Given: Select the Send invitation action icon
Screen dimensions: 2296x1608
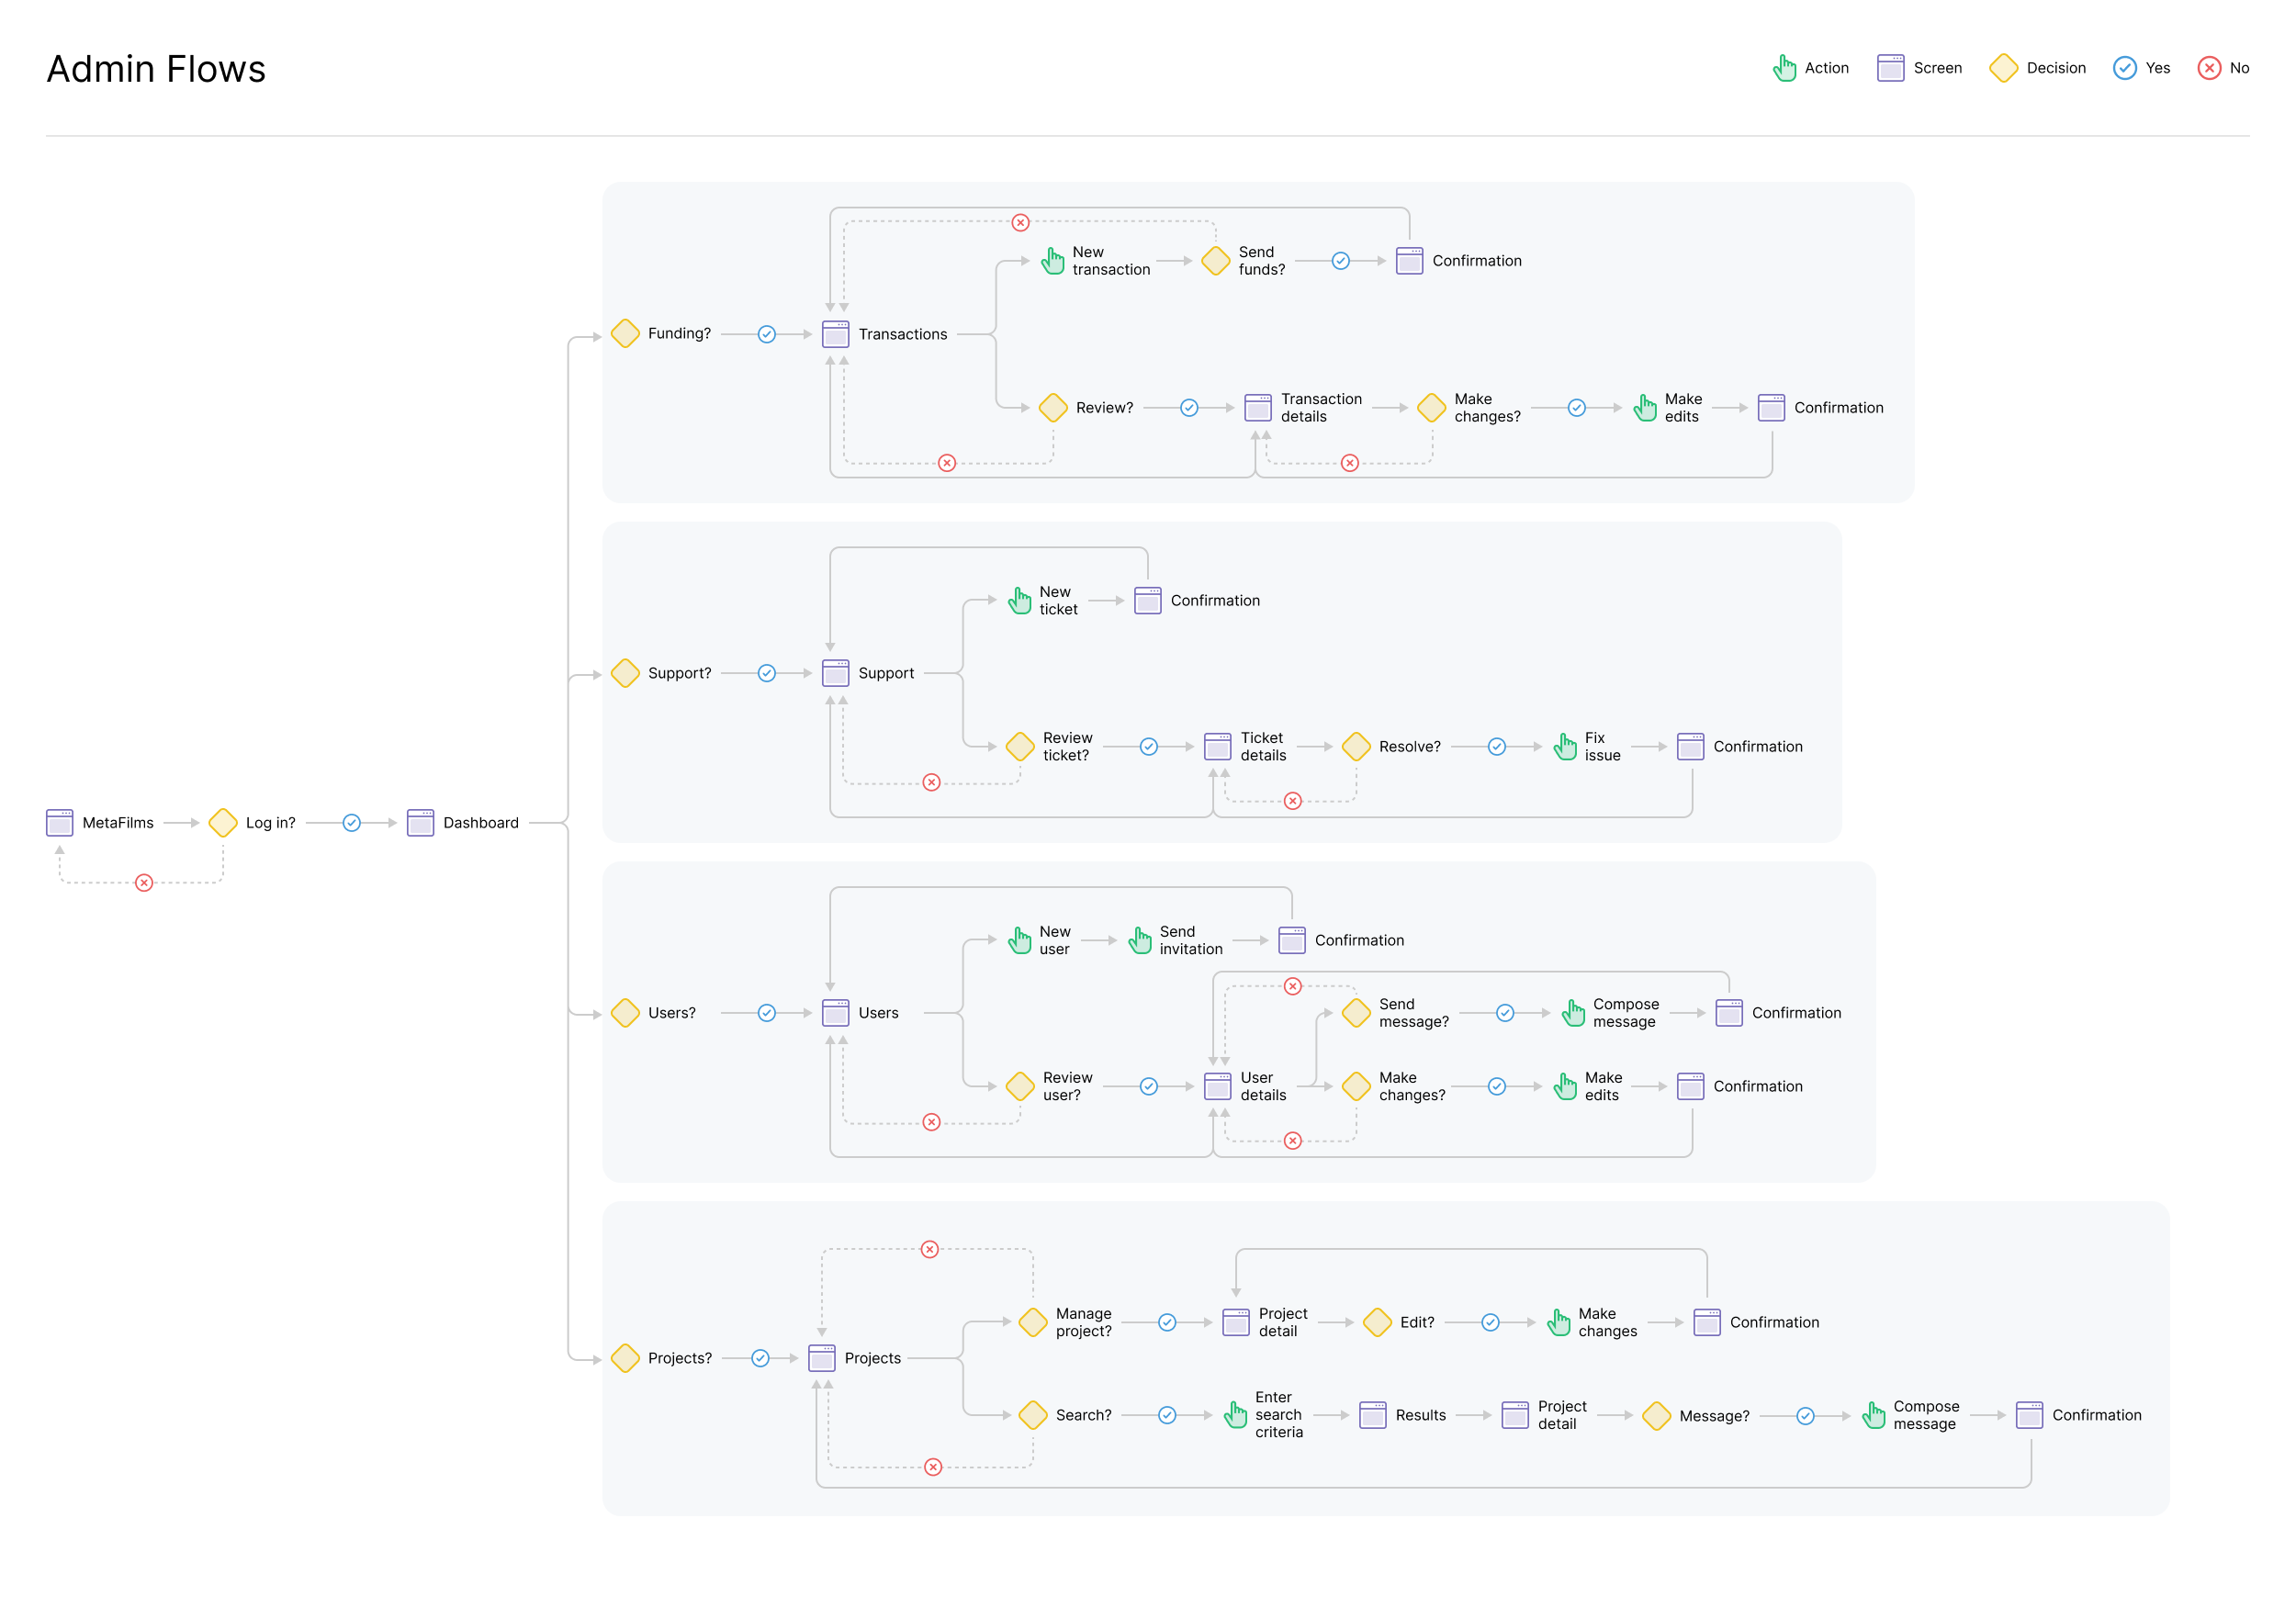Looking at the screenshot, I should point(1140,940).
